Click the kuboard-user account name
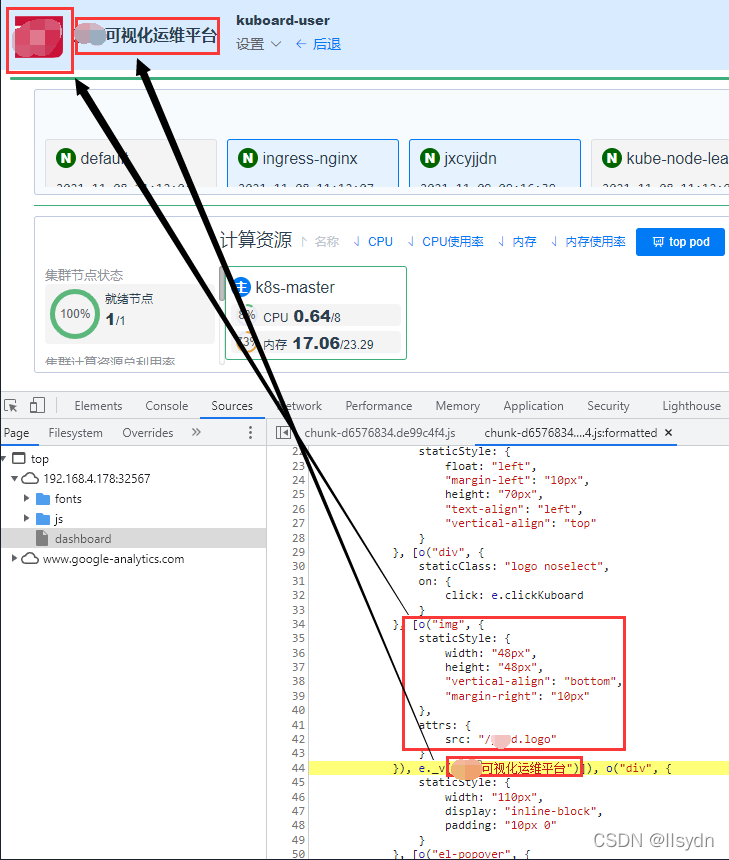The image size is (729, 860). [282, 20]
